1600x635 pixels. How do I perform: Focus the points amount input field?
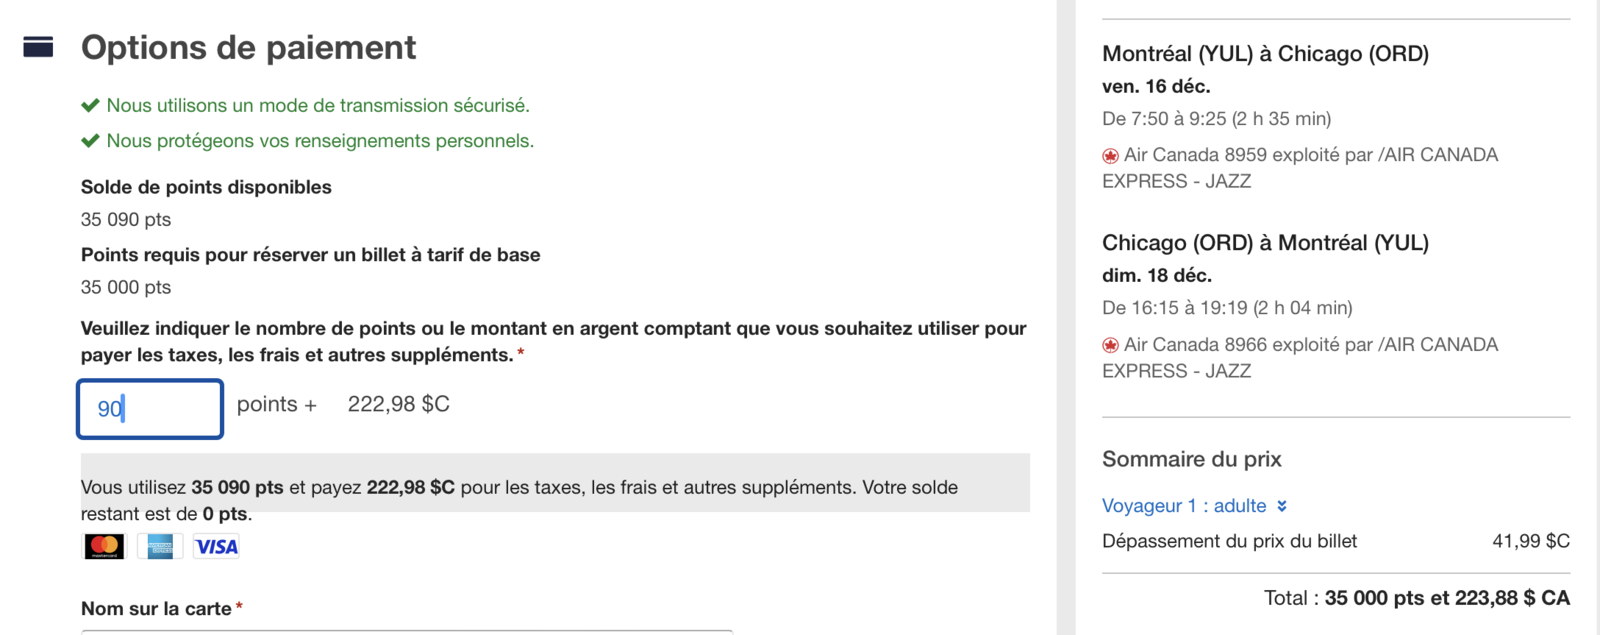[x=150, y=408]
